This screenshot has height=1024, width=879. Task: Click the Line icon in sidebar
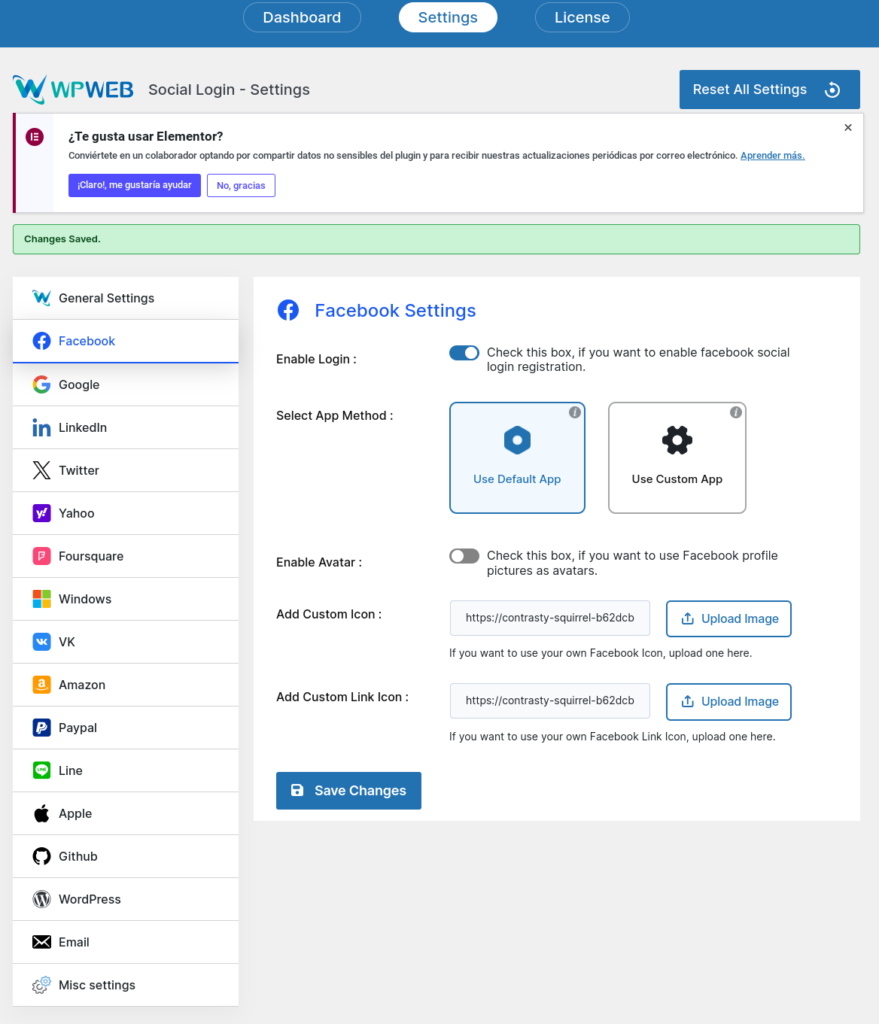pos(42,771)
